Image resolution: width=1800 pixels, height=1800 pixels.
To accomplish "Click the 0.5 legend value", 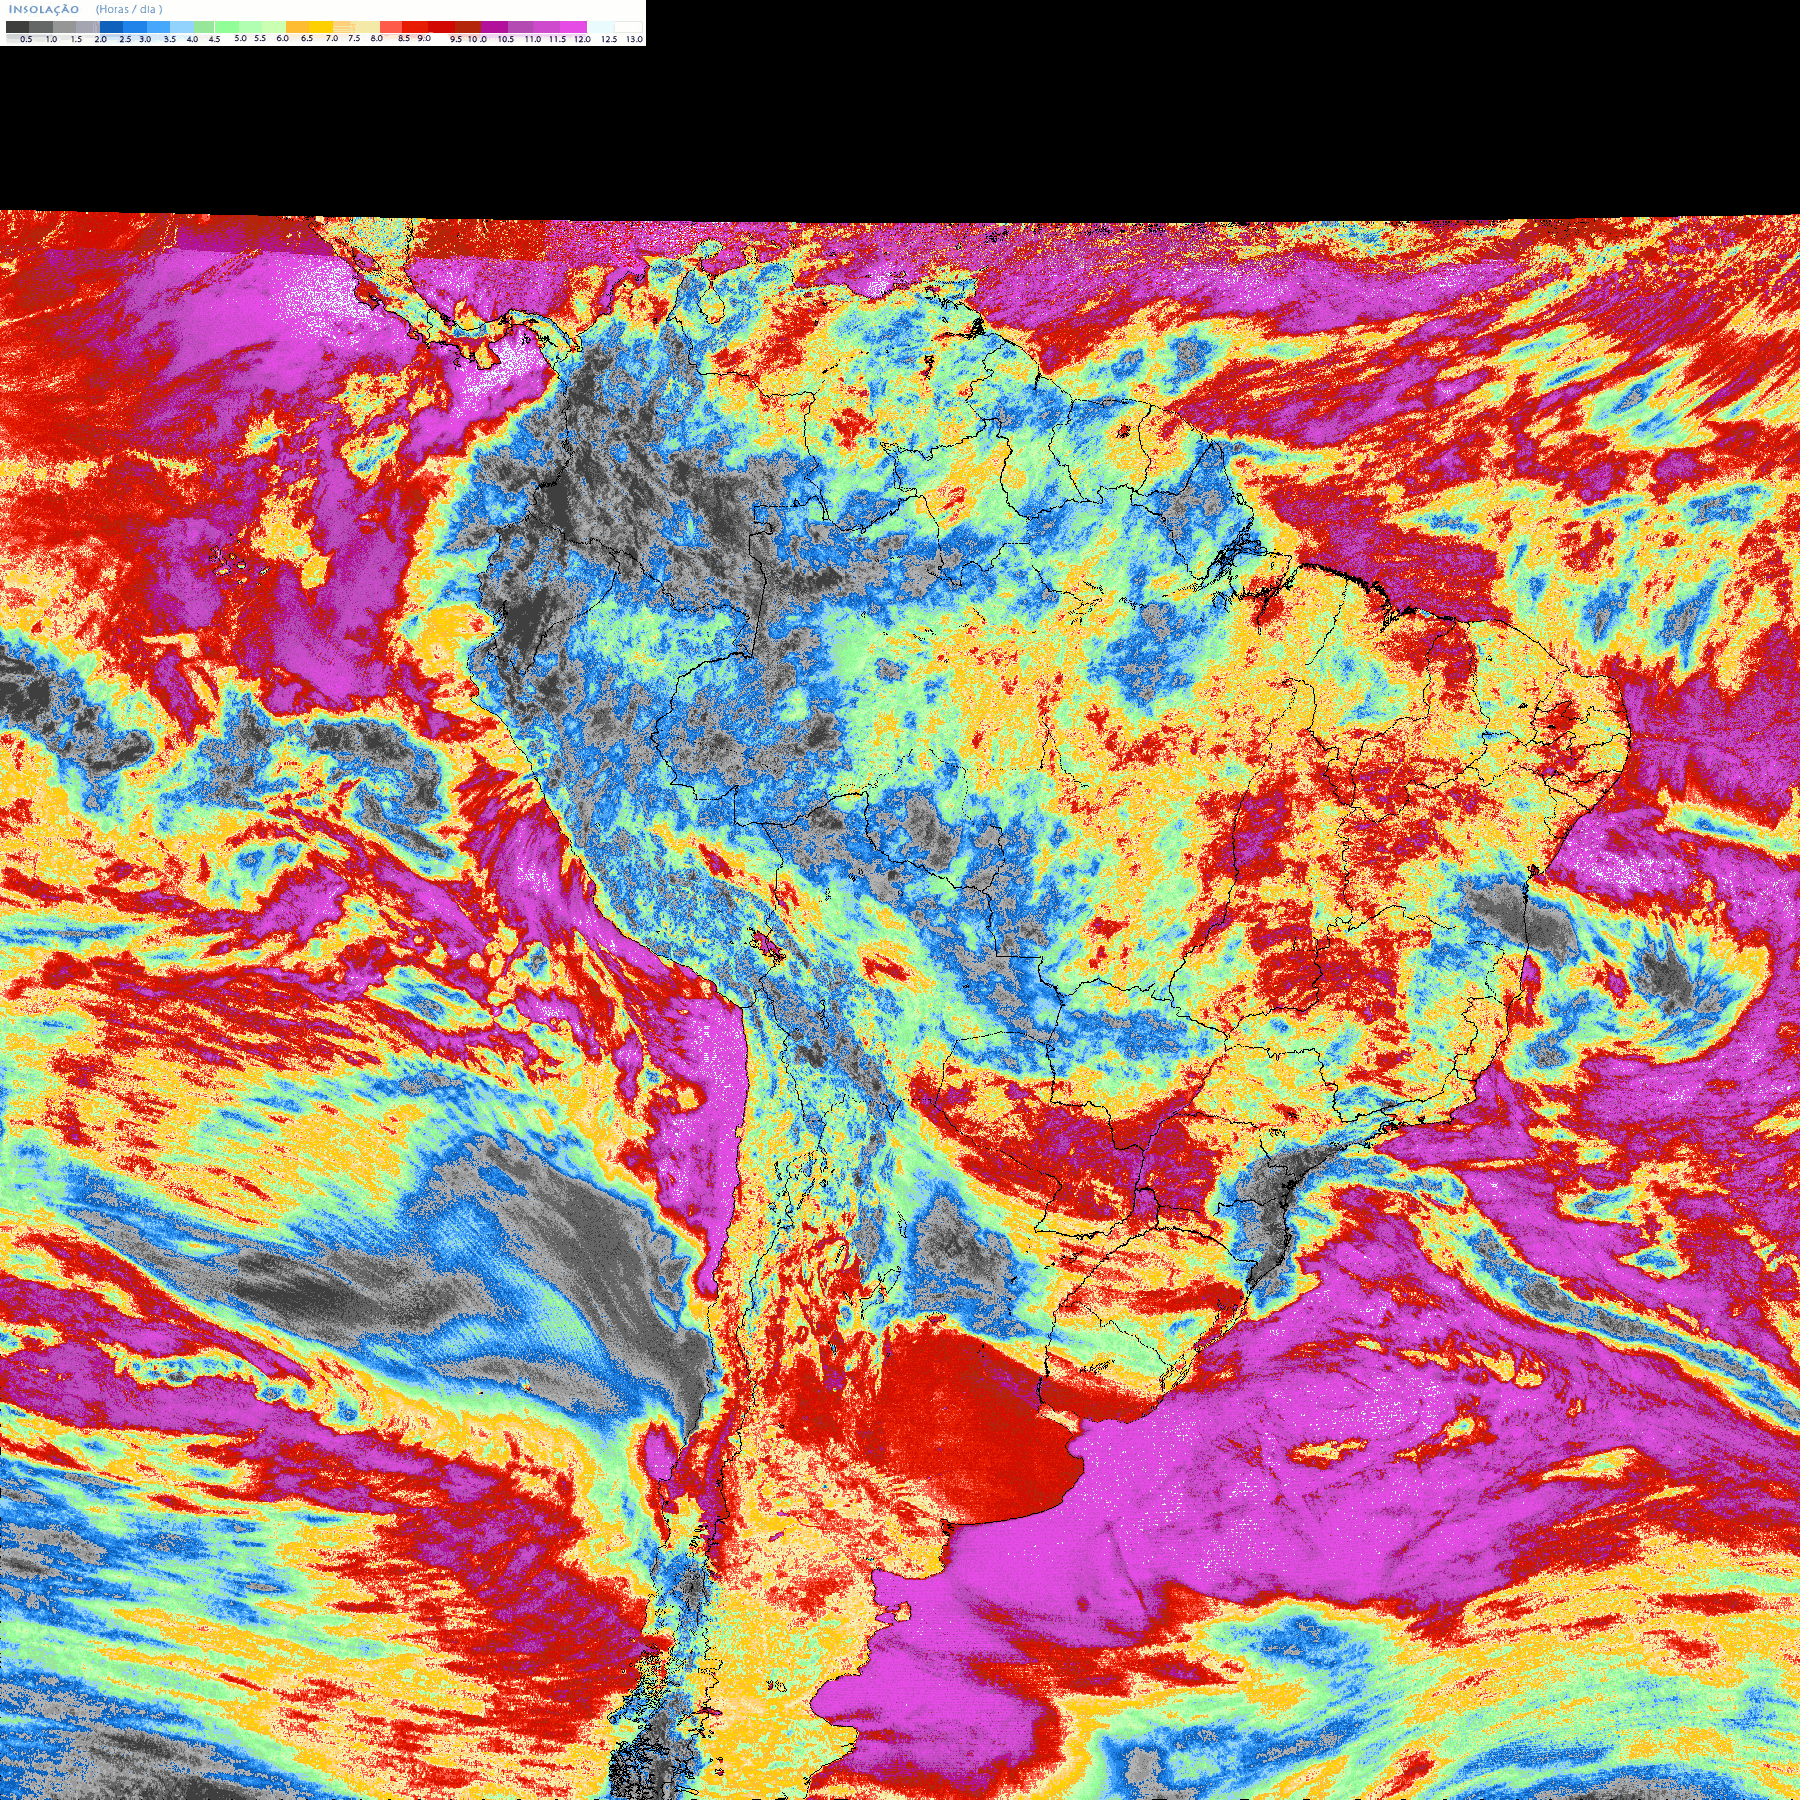I will (x=26, y=39).
